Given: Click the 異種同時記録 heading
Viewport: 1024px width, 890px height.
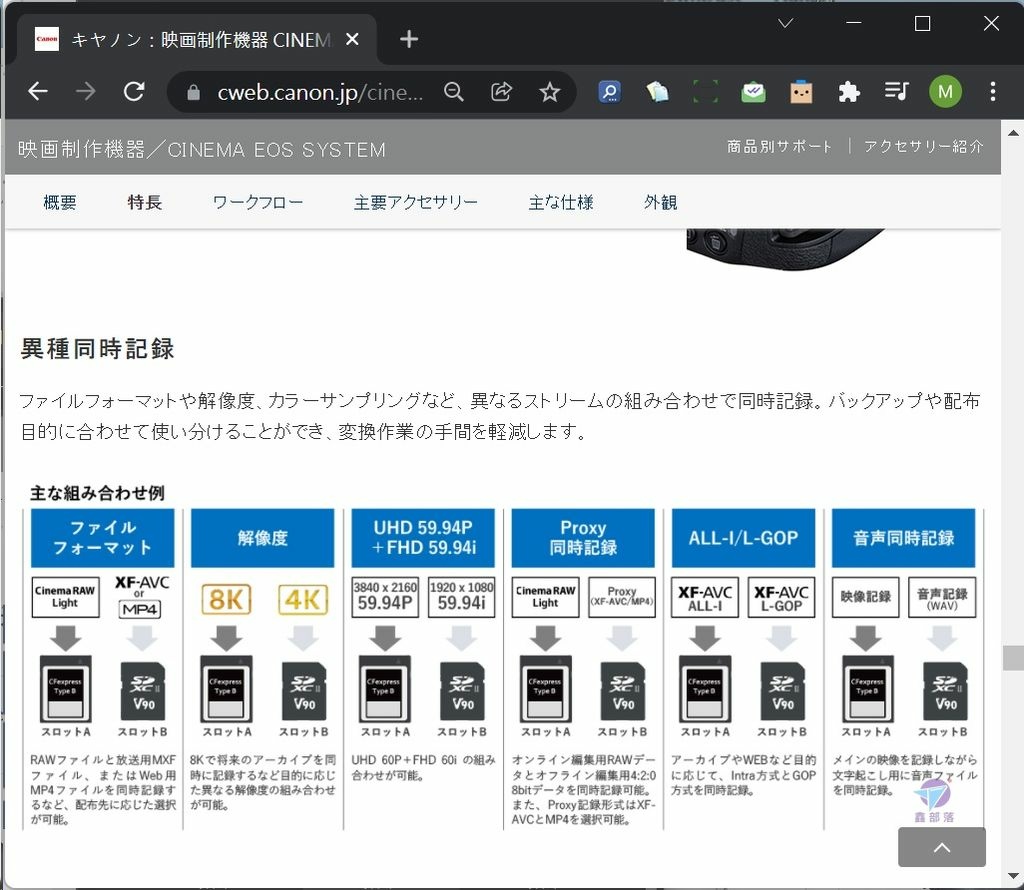Looking at the screenshot, I should [97, 349].
